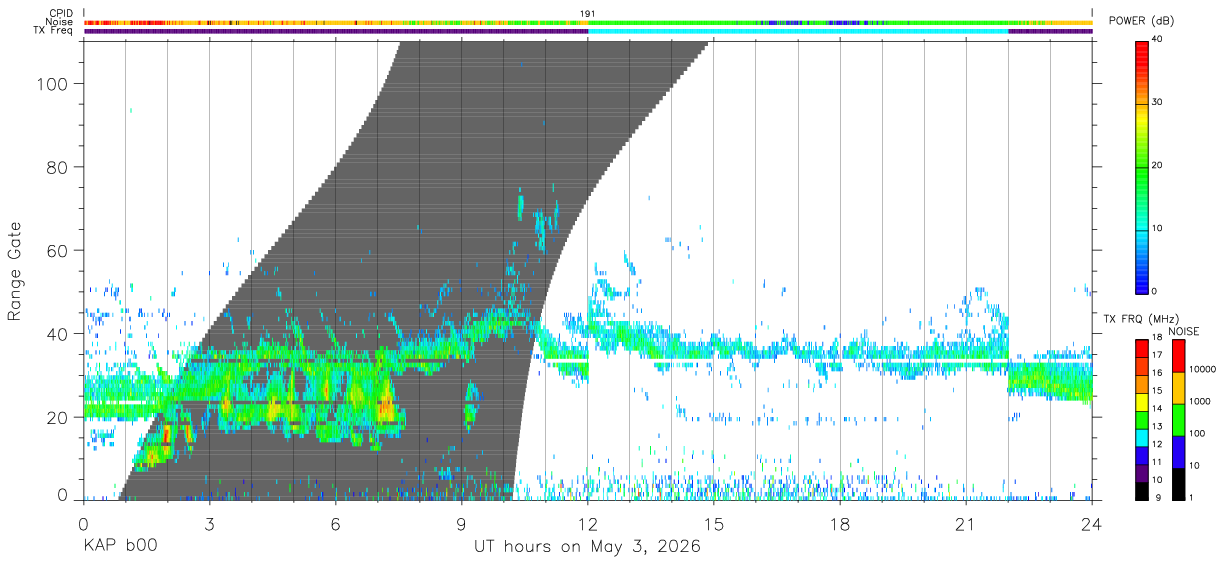Screen dimensions: 1228x567
Task: Select the CPID label
Action: coord(63,13)
